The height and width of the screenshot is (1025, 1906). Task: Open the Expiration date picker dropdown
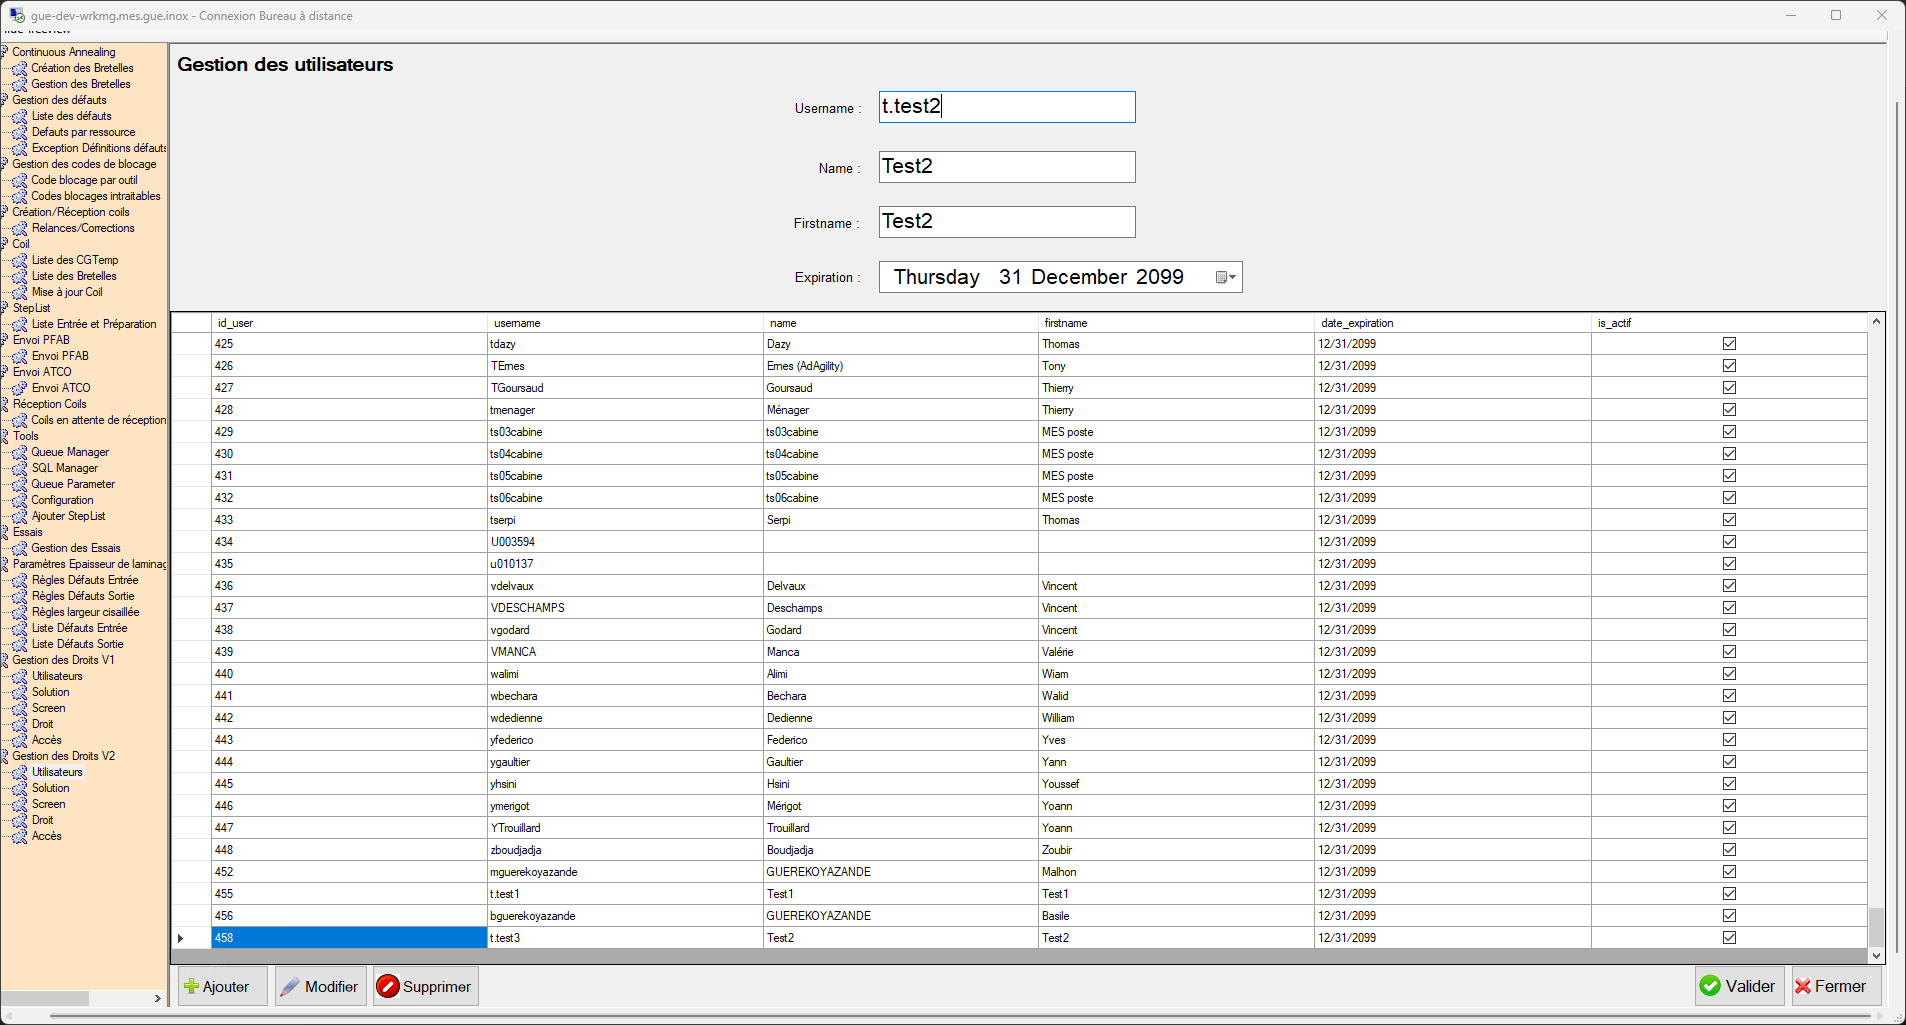click(x=1225, y=277)
